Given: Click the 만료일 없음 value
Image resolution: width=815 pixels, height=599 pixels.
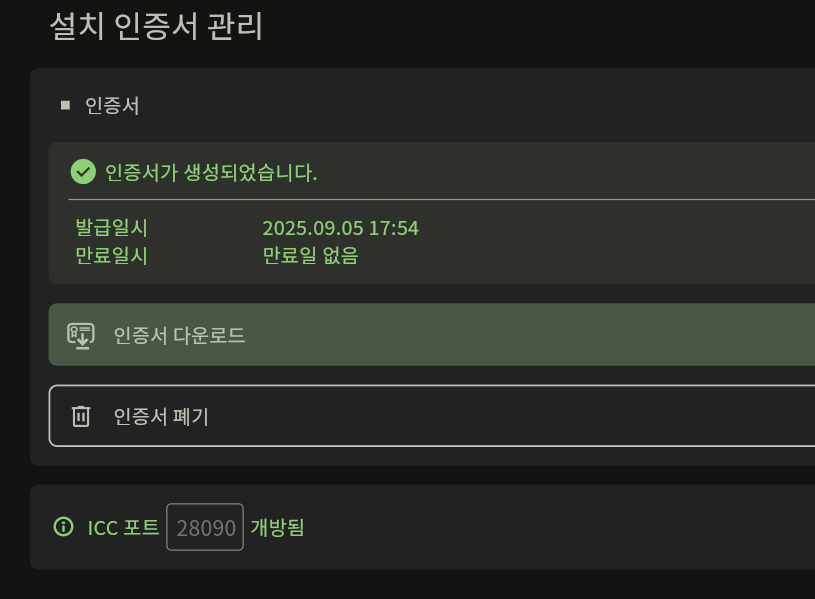Looking at the screenshot, I should click(x=310, y=255).
